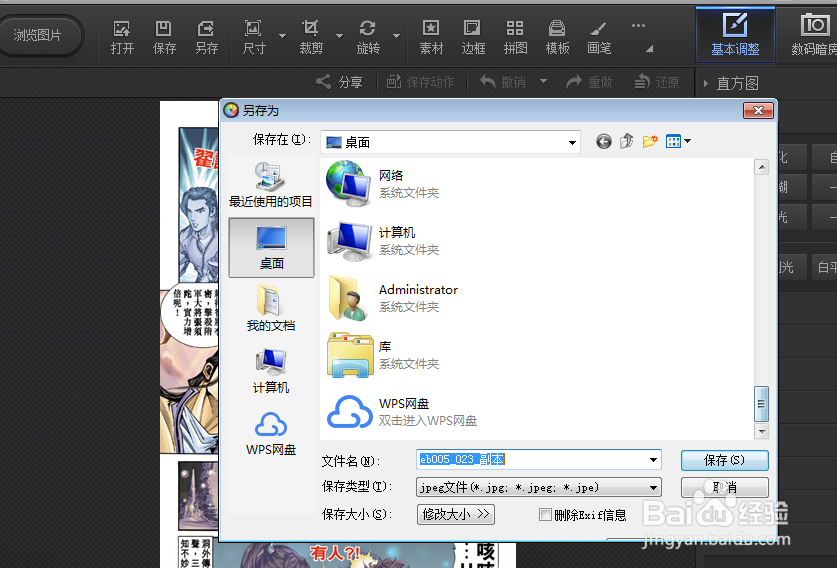Expand the 撤消 undo history dropdown
Screen dimensions: 837x568
point(543,81)
